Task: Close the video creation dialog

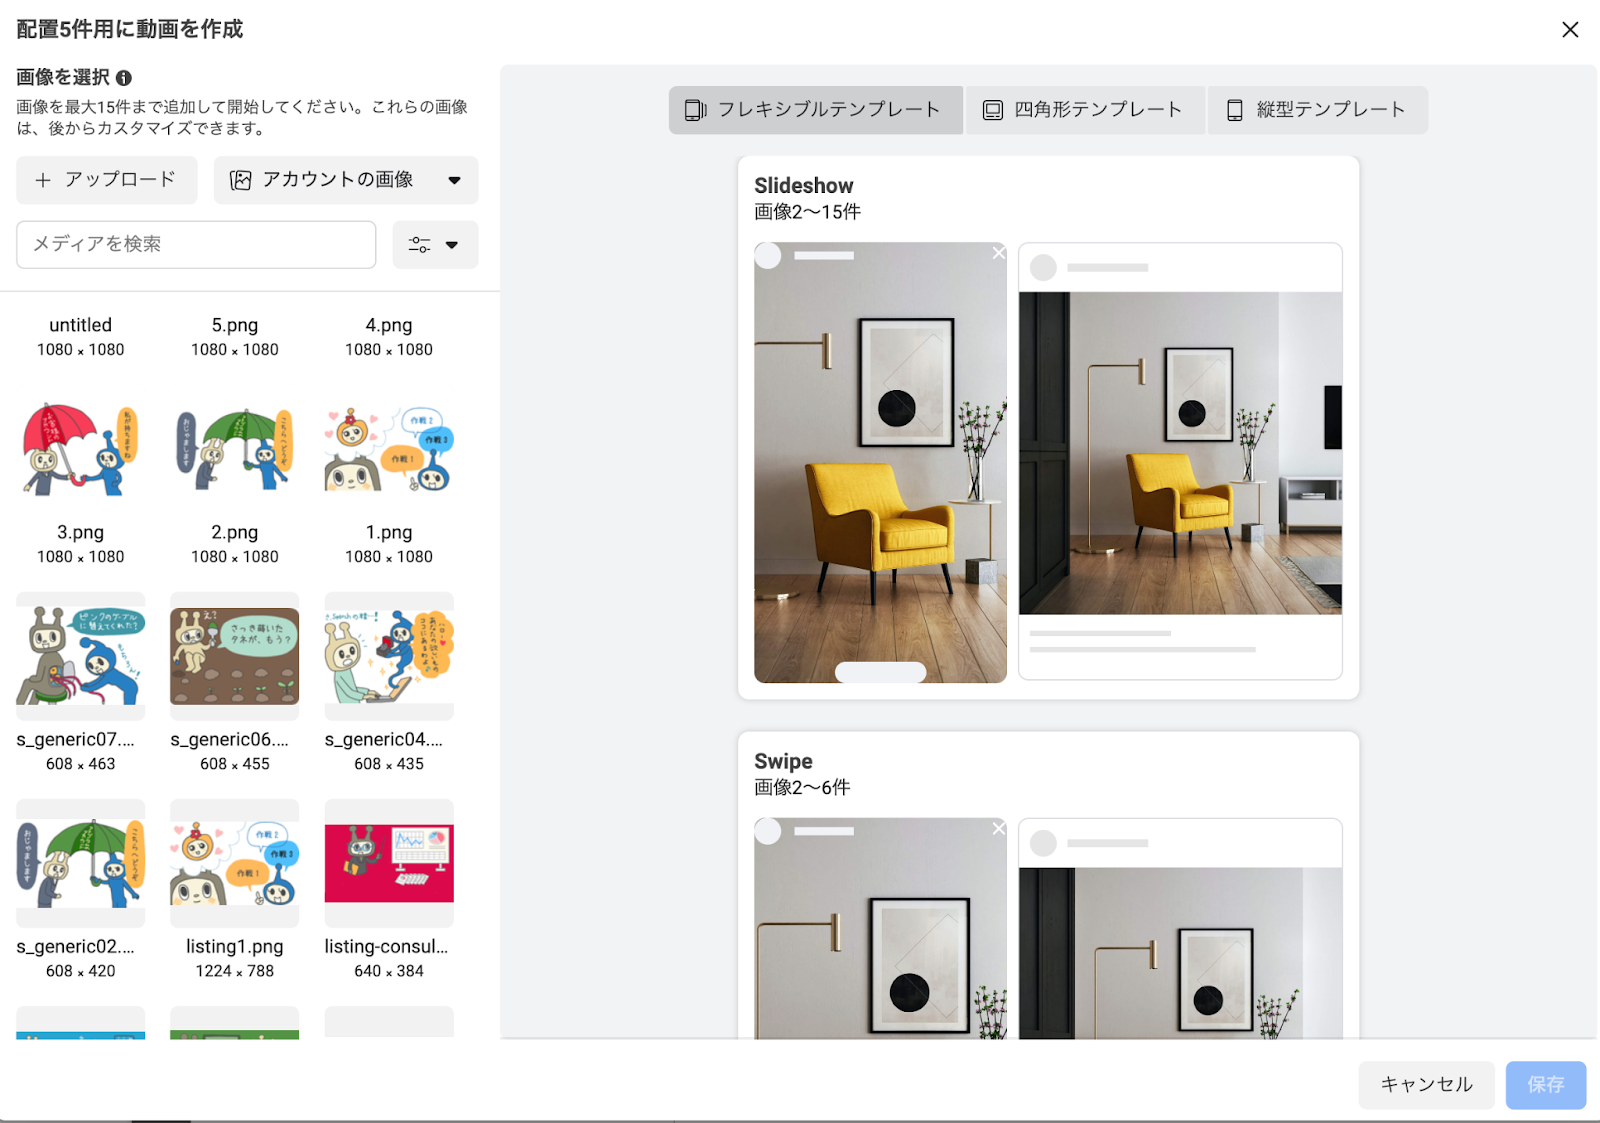Action: tap(1569, 30)
